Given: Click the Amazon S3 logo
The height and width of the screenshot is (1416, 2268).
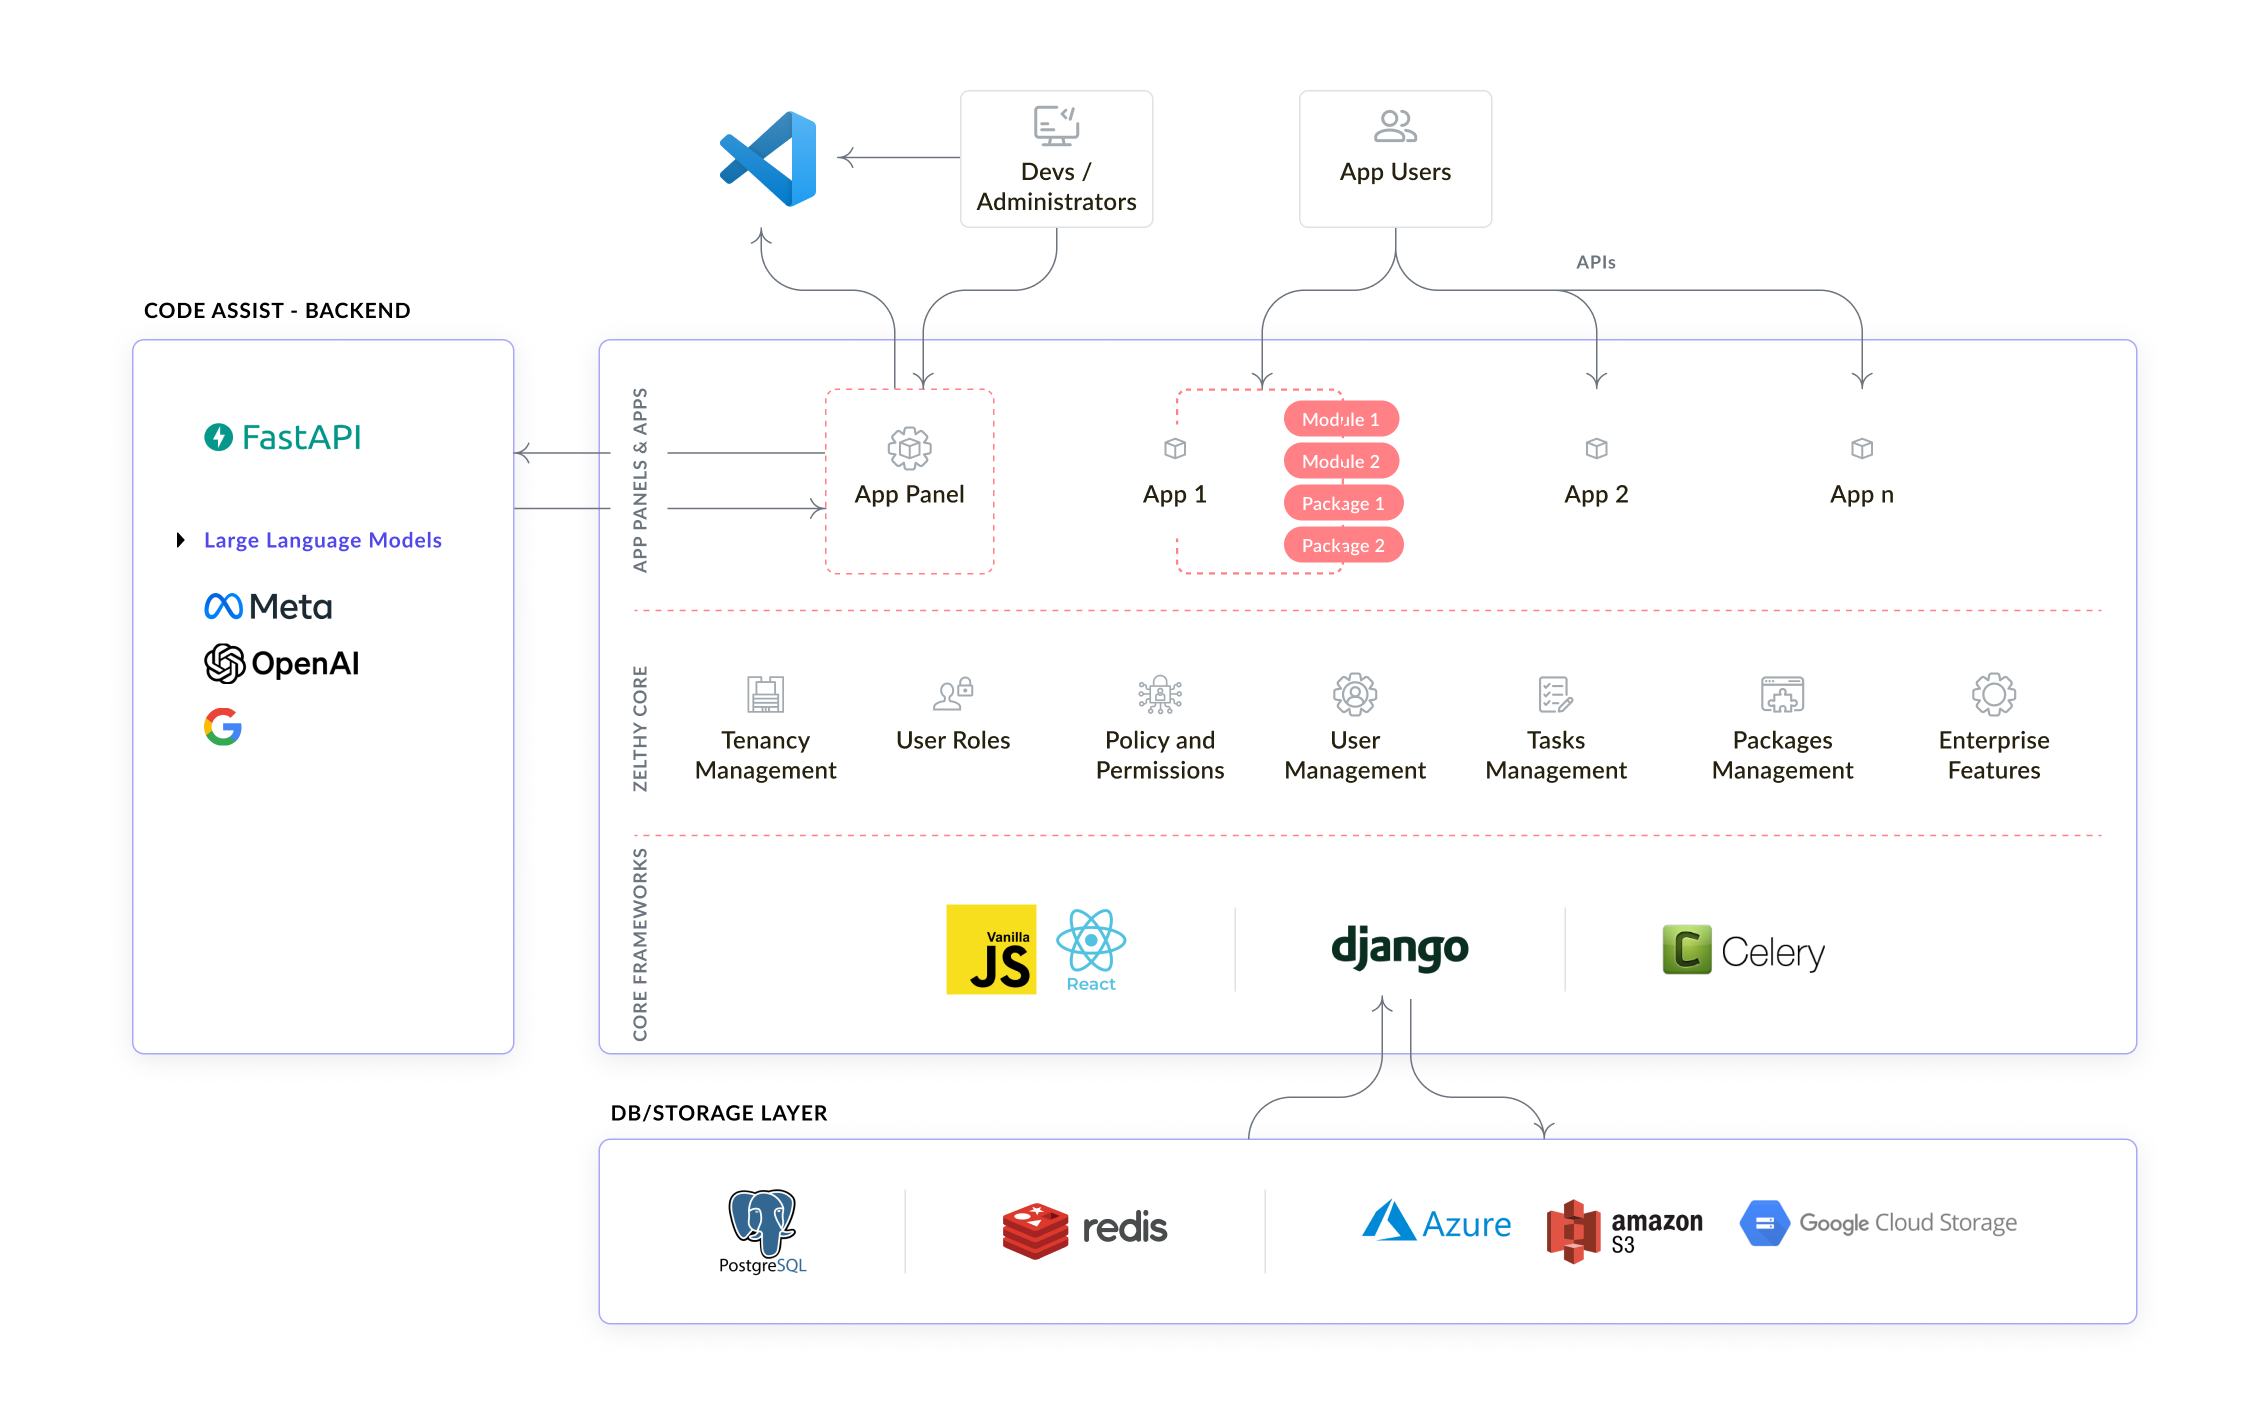Looking at the screenshot, I should 1624,1231.
